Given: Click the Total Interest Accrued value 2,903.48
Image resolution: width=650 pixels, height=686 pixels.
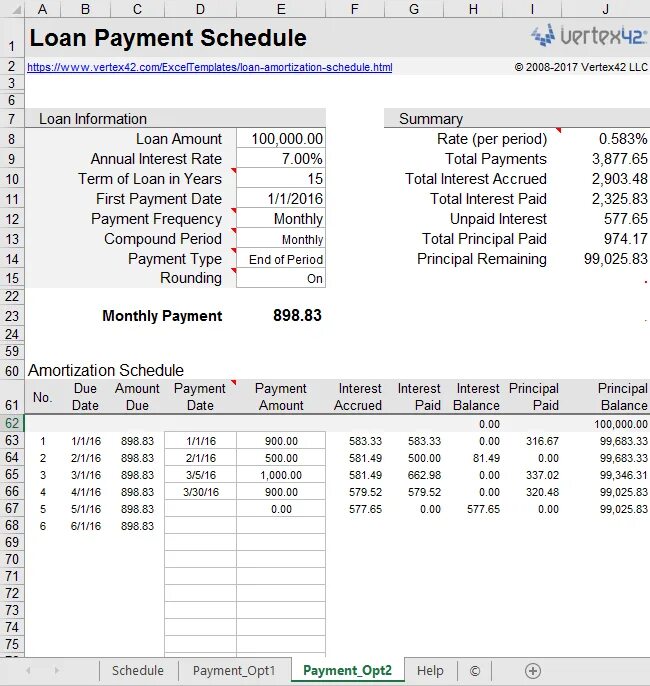Looking at the screenshot, I should [x=619, y=178].
